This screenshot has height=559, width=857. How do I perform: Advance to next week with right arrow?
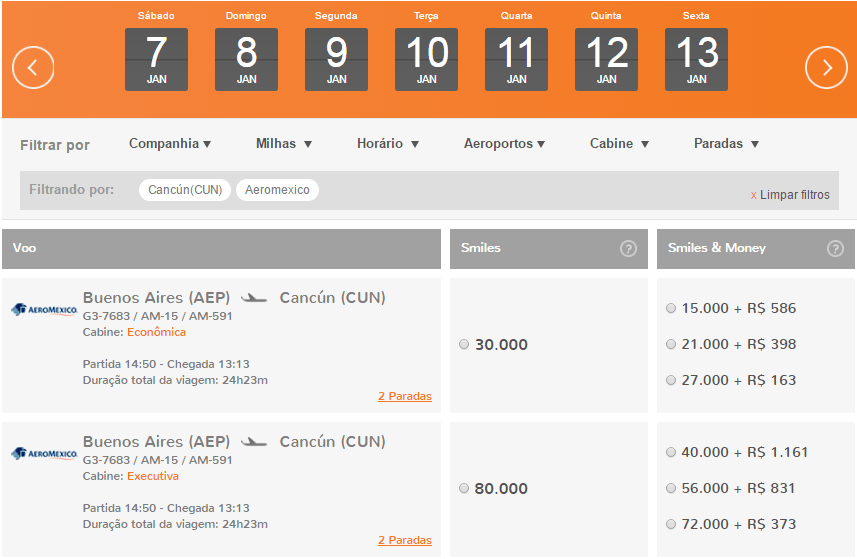(x=826, y=68)
